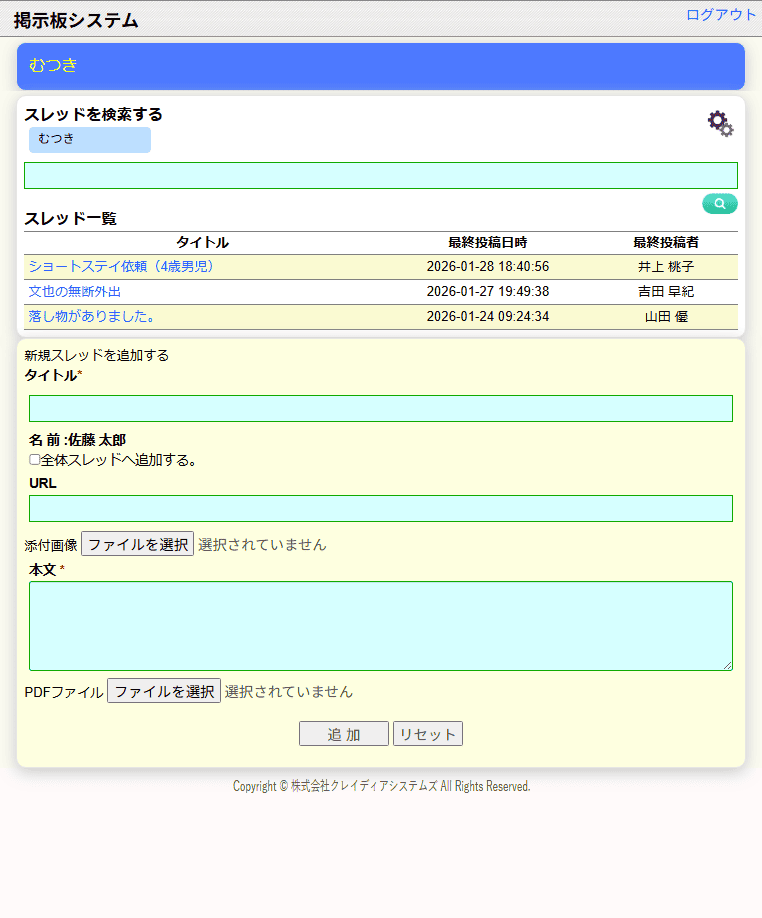Click the 本文 text area
Screen dimensions: 762x918
point(380,626)
